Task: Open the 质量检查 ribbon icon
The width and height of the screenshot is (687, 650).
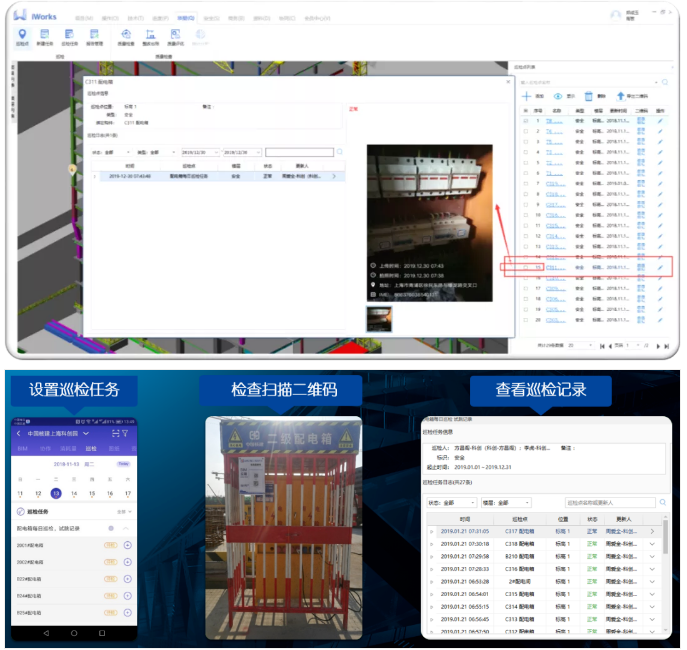Action: point(126,37)
